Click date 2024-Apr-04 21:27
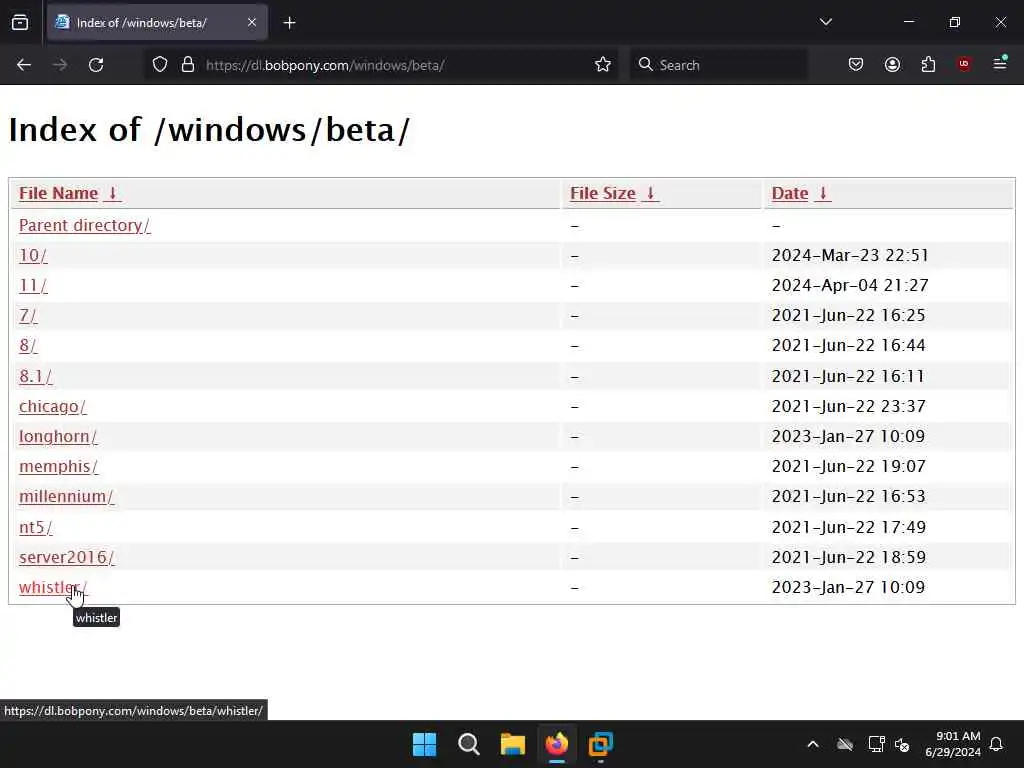Viewport: 1024px width, 768px height. tap(850, 285)
